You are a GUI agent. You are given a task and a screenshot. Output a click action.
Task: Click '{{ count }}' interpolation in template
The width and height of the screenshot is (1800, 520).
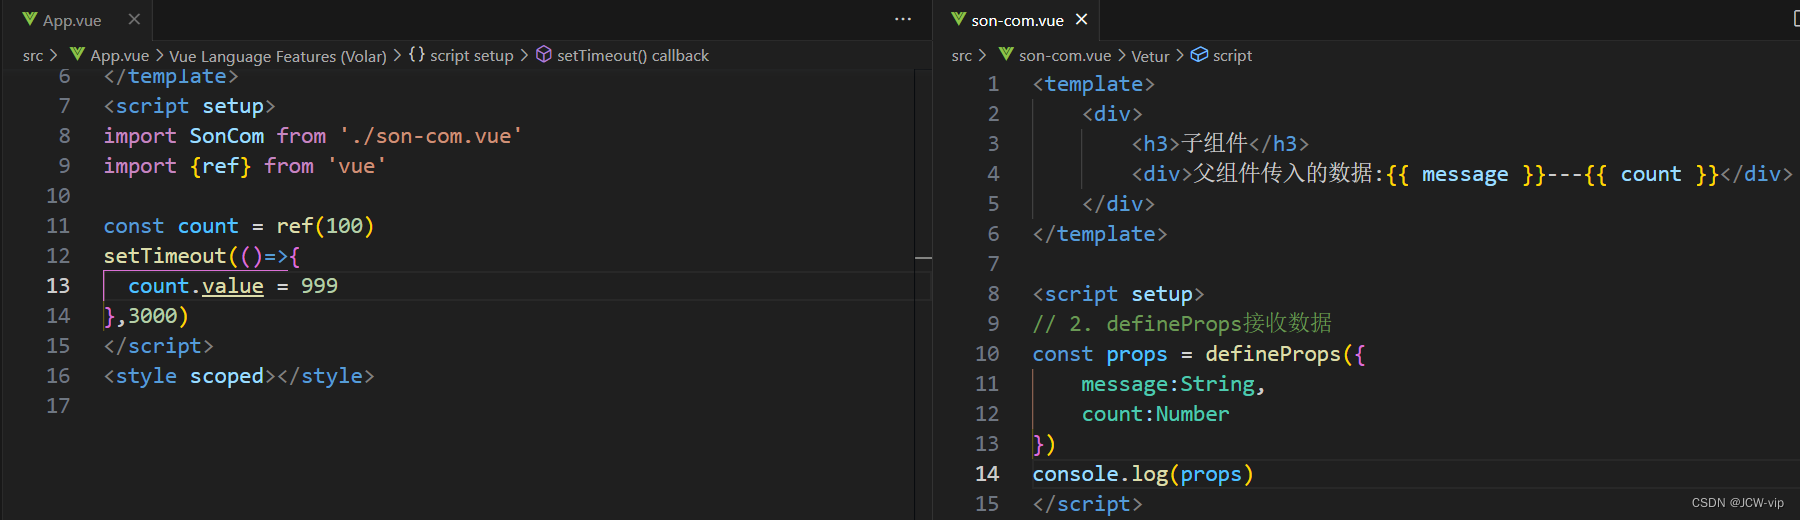pyautogui.click(x=1652, y=174)
